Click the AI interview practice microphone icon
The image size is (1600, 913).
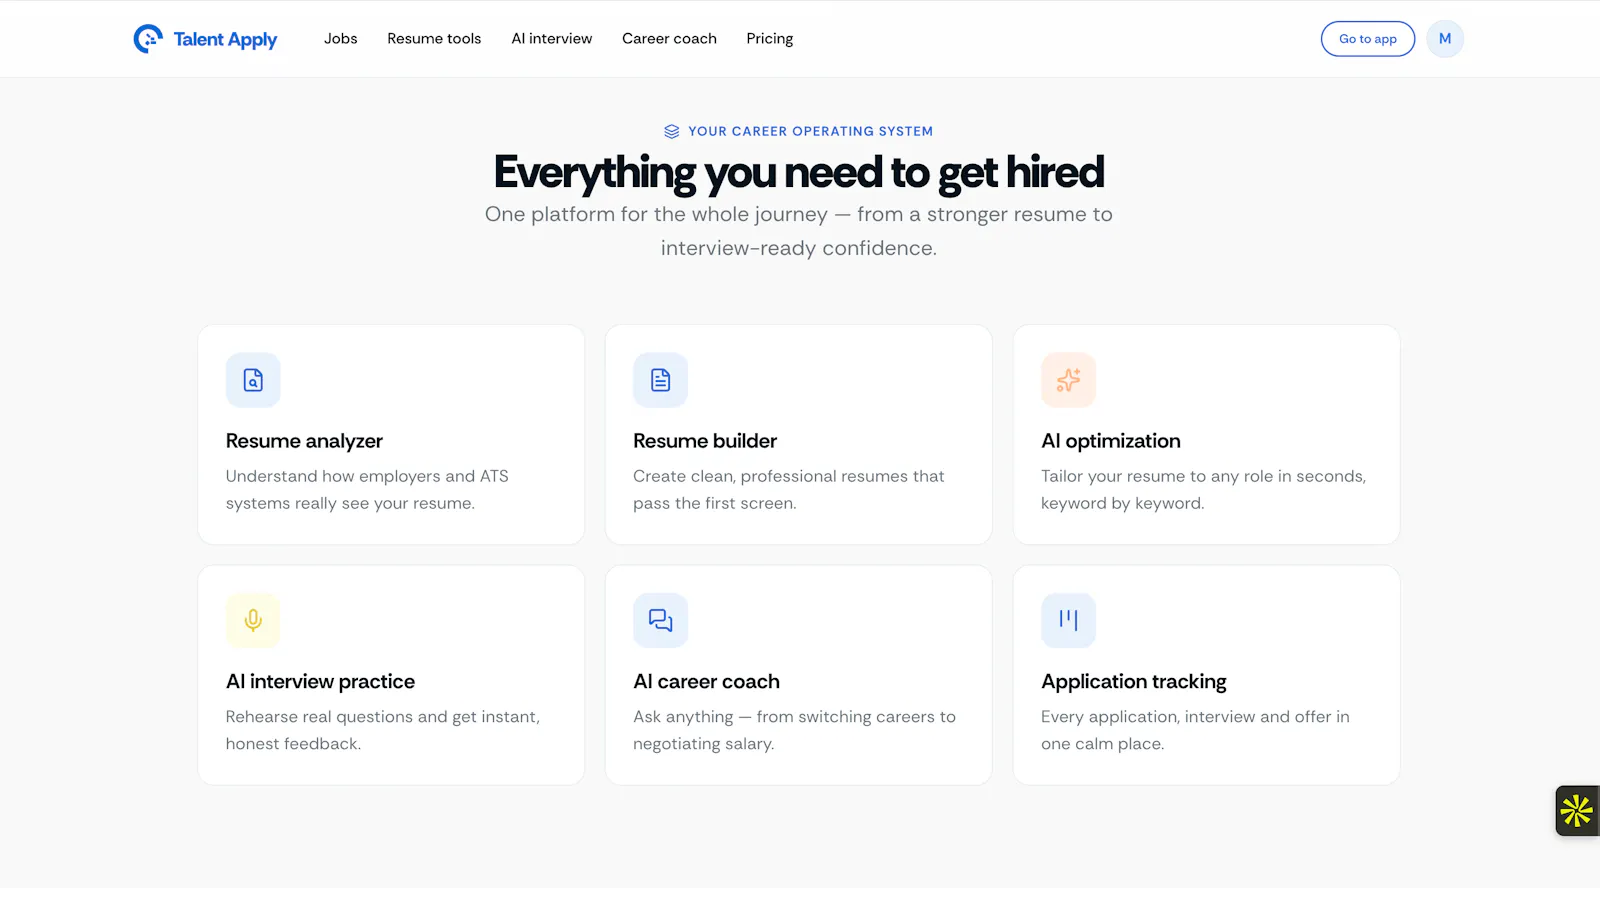click(x=253, y=620)
